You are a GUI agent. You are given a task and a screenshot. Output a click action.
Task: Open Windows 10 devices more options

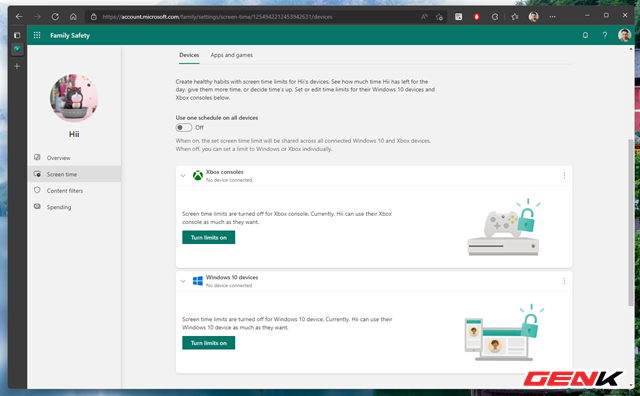(564, 281)
